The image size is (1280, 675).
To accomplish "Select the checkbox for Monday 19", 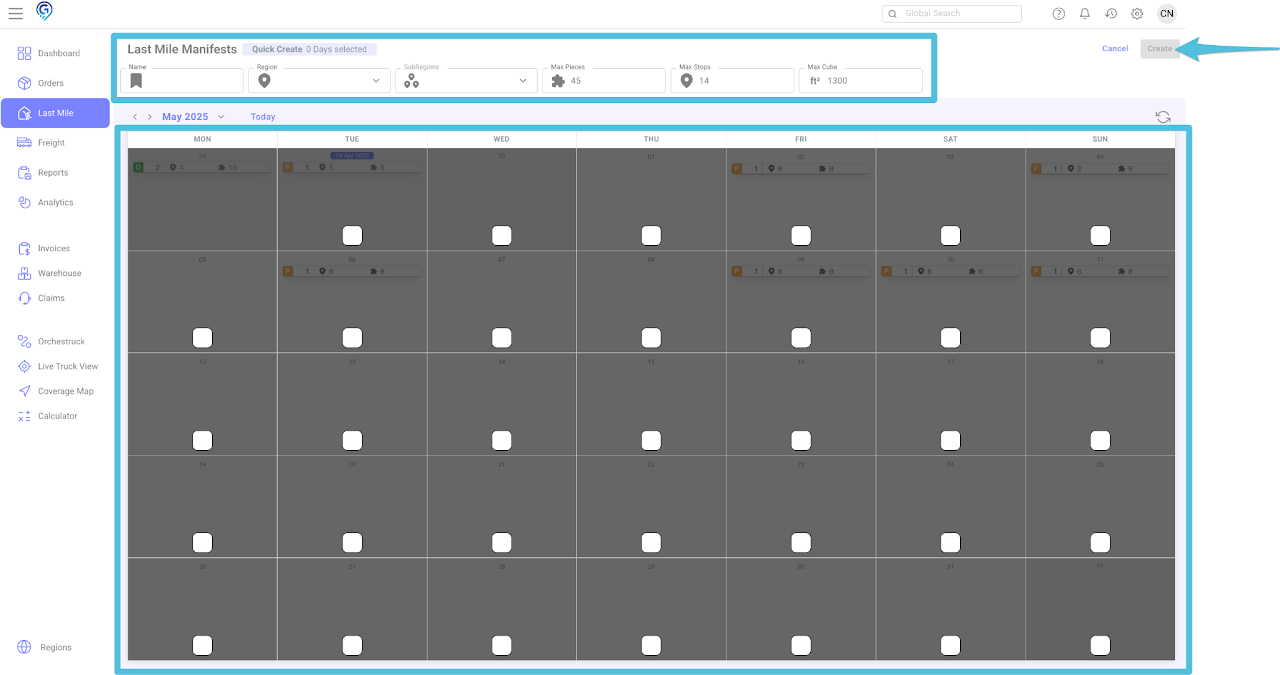I will pos(202,542).
